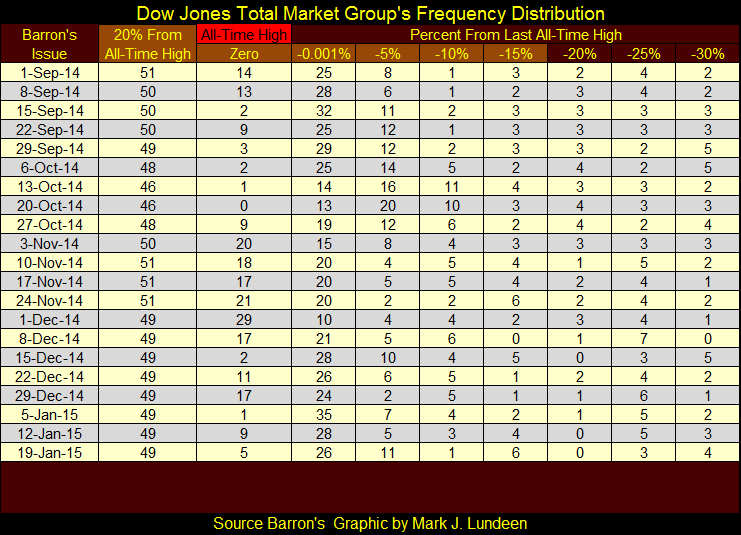Click the '27-Oct-14' date cell
Image resolution: width=741 pixels, height=535 pixels.
click(50, 224)
